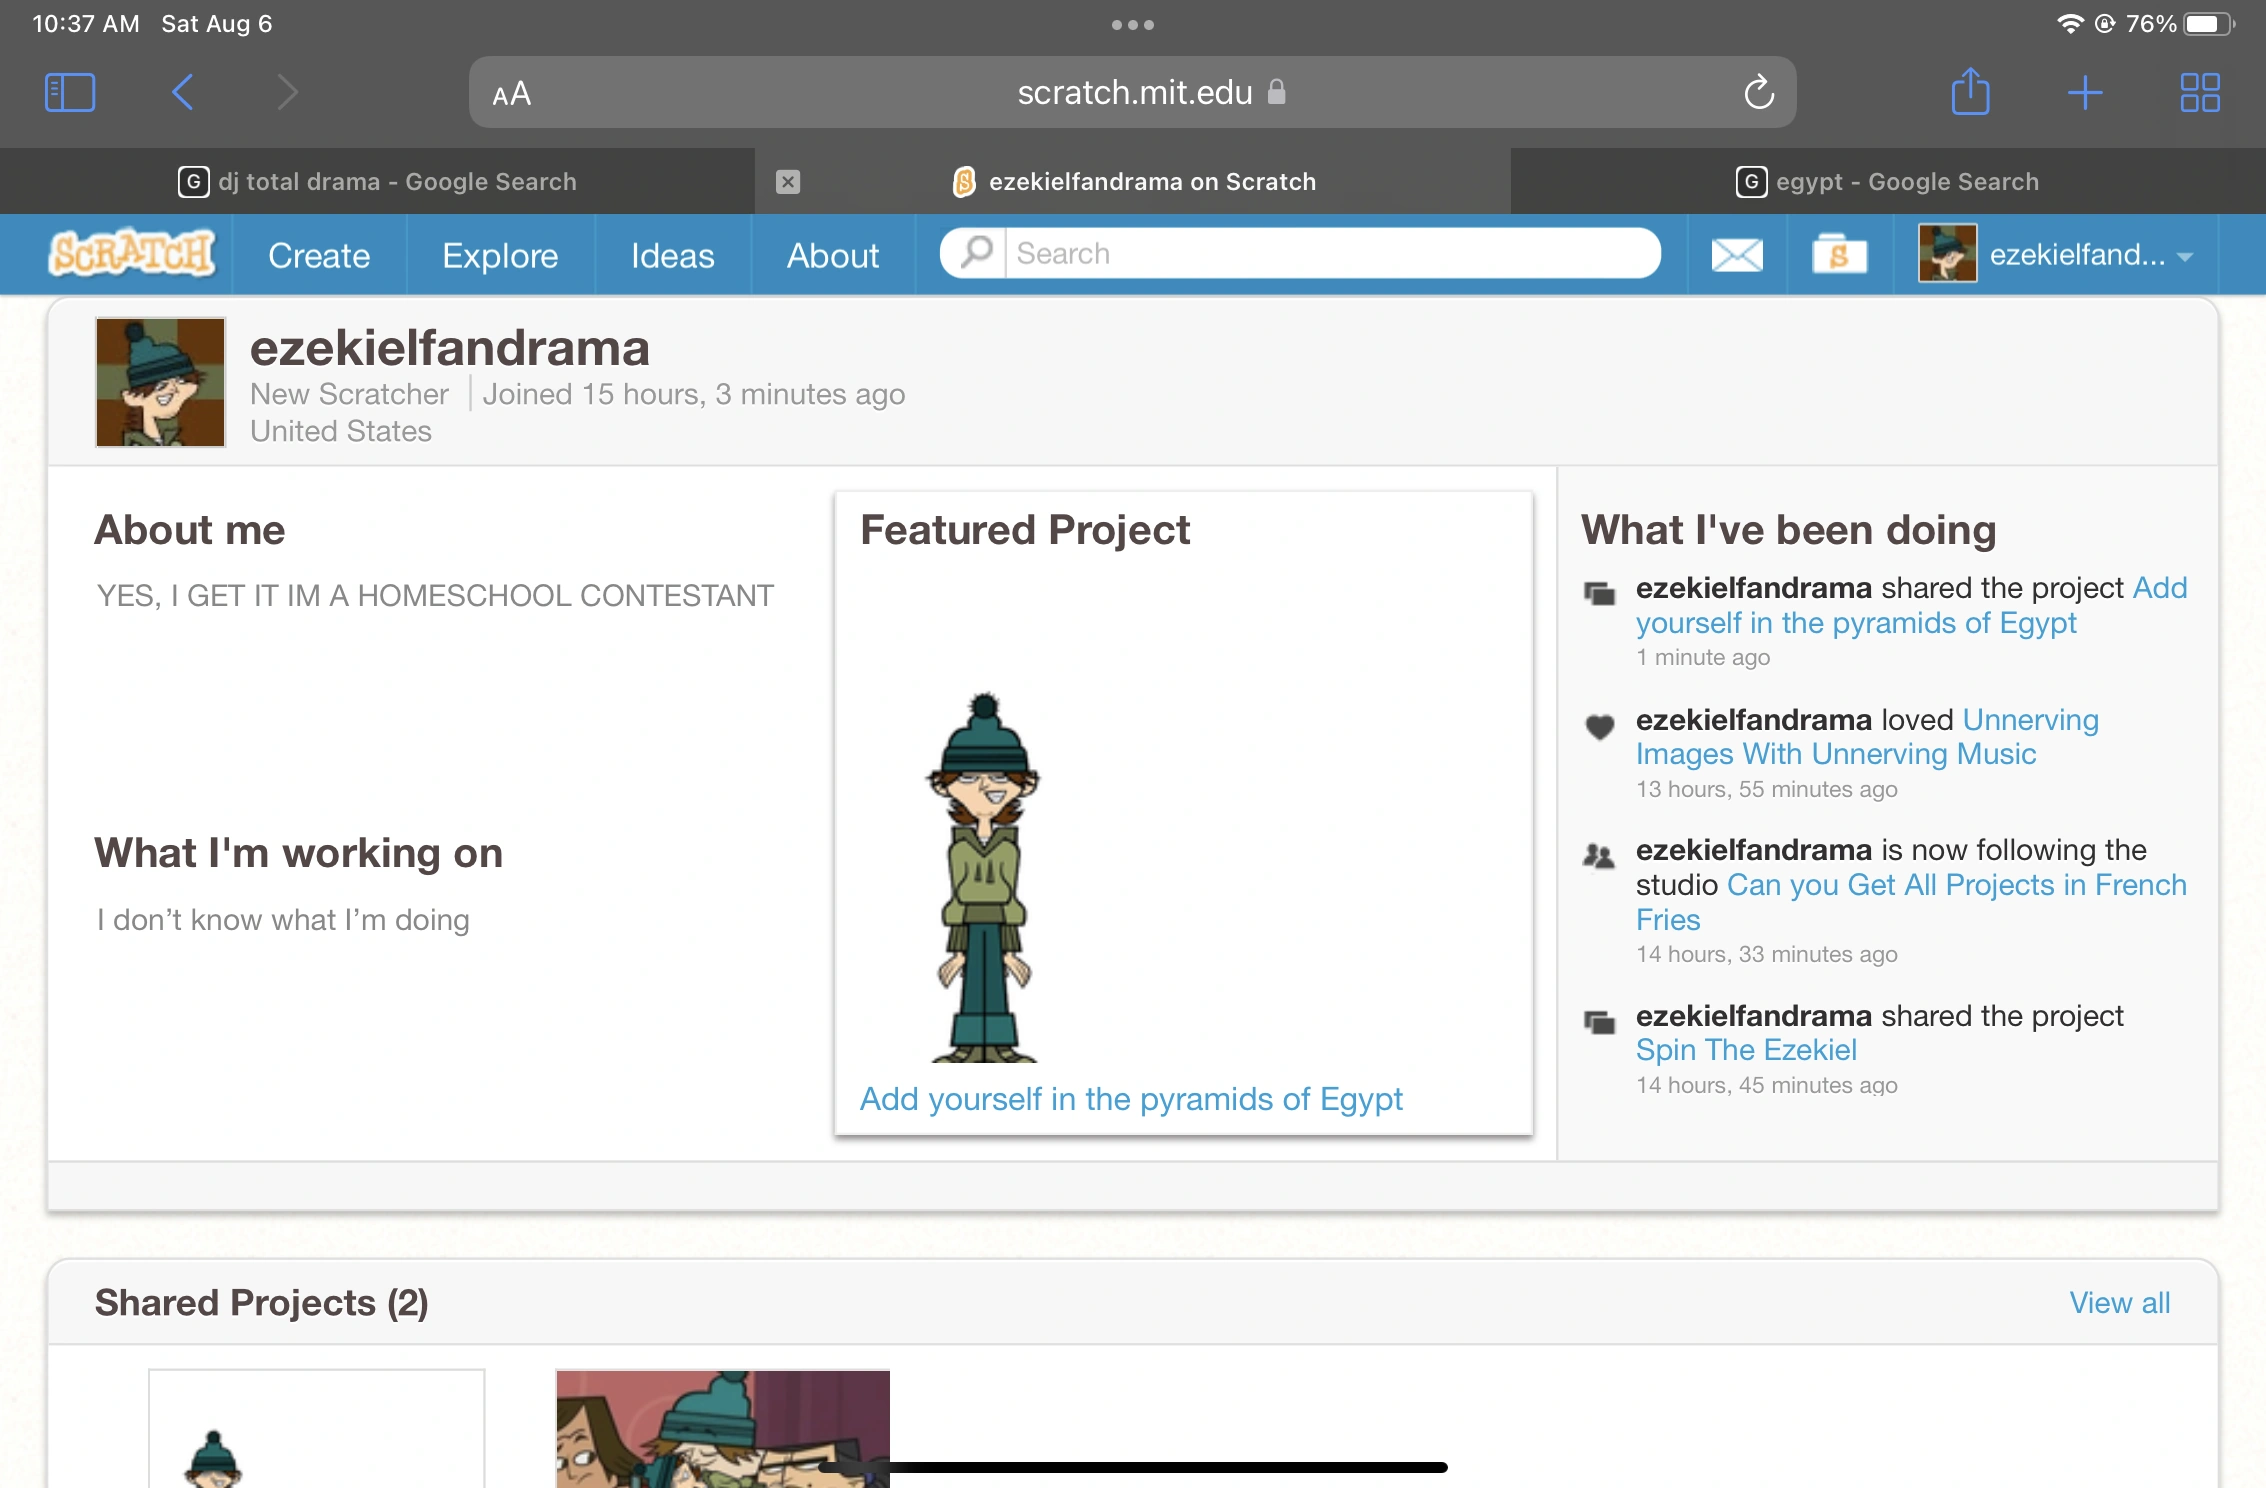Open the Ideas section
Image resolution: width=2266 pixels, height=1488 pixels.
pyautogui.click(x=672, y=255)
